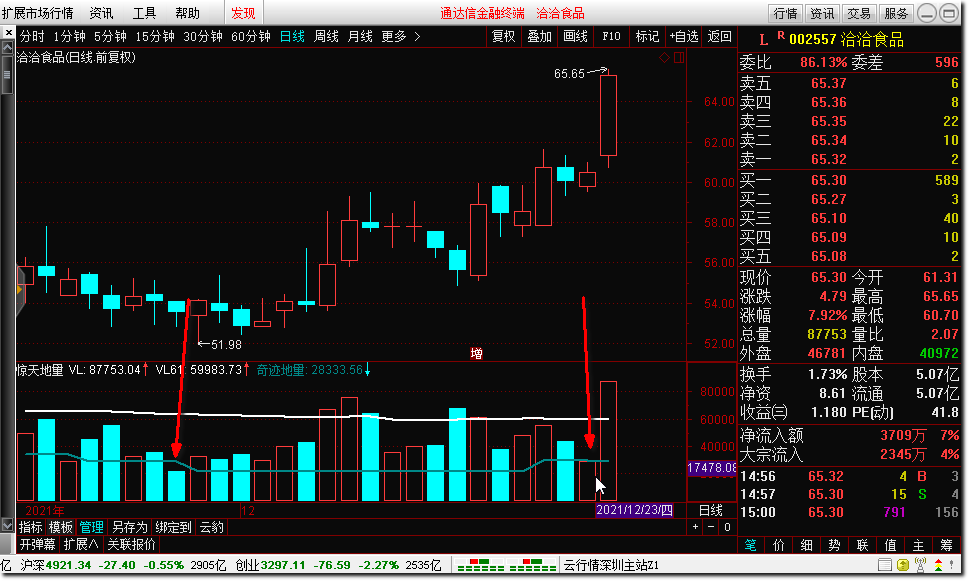The width and height of the screenshot is (970, 581).
Task: Switch to 30分钟 period
Action: click(203, 37)
